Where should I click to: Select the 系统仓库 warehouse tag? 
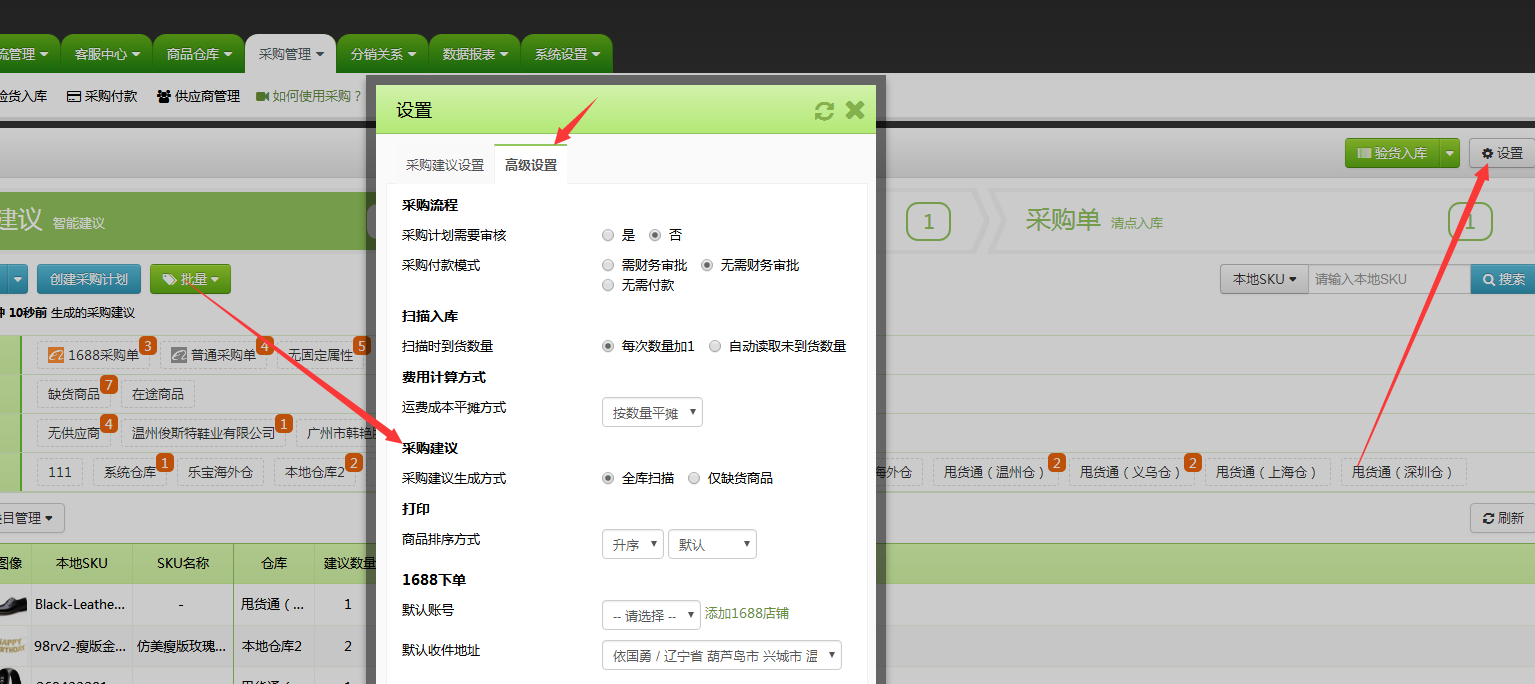click(x=130, y=472)
